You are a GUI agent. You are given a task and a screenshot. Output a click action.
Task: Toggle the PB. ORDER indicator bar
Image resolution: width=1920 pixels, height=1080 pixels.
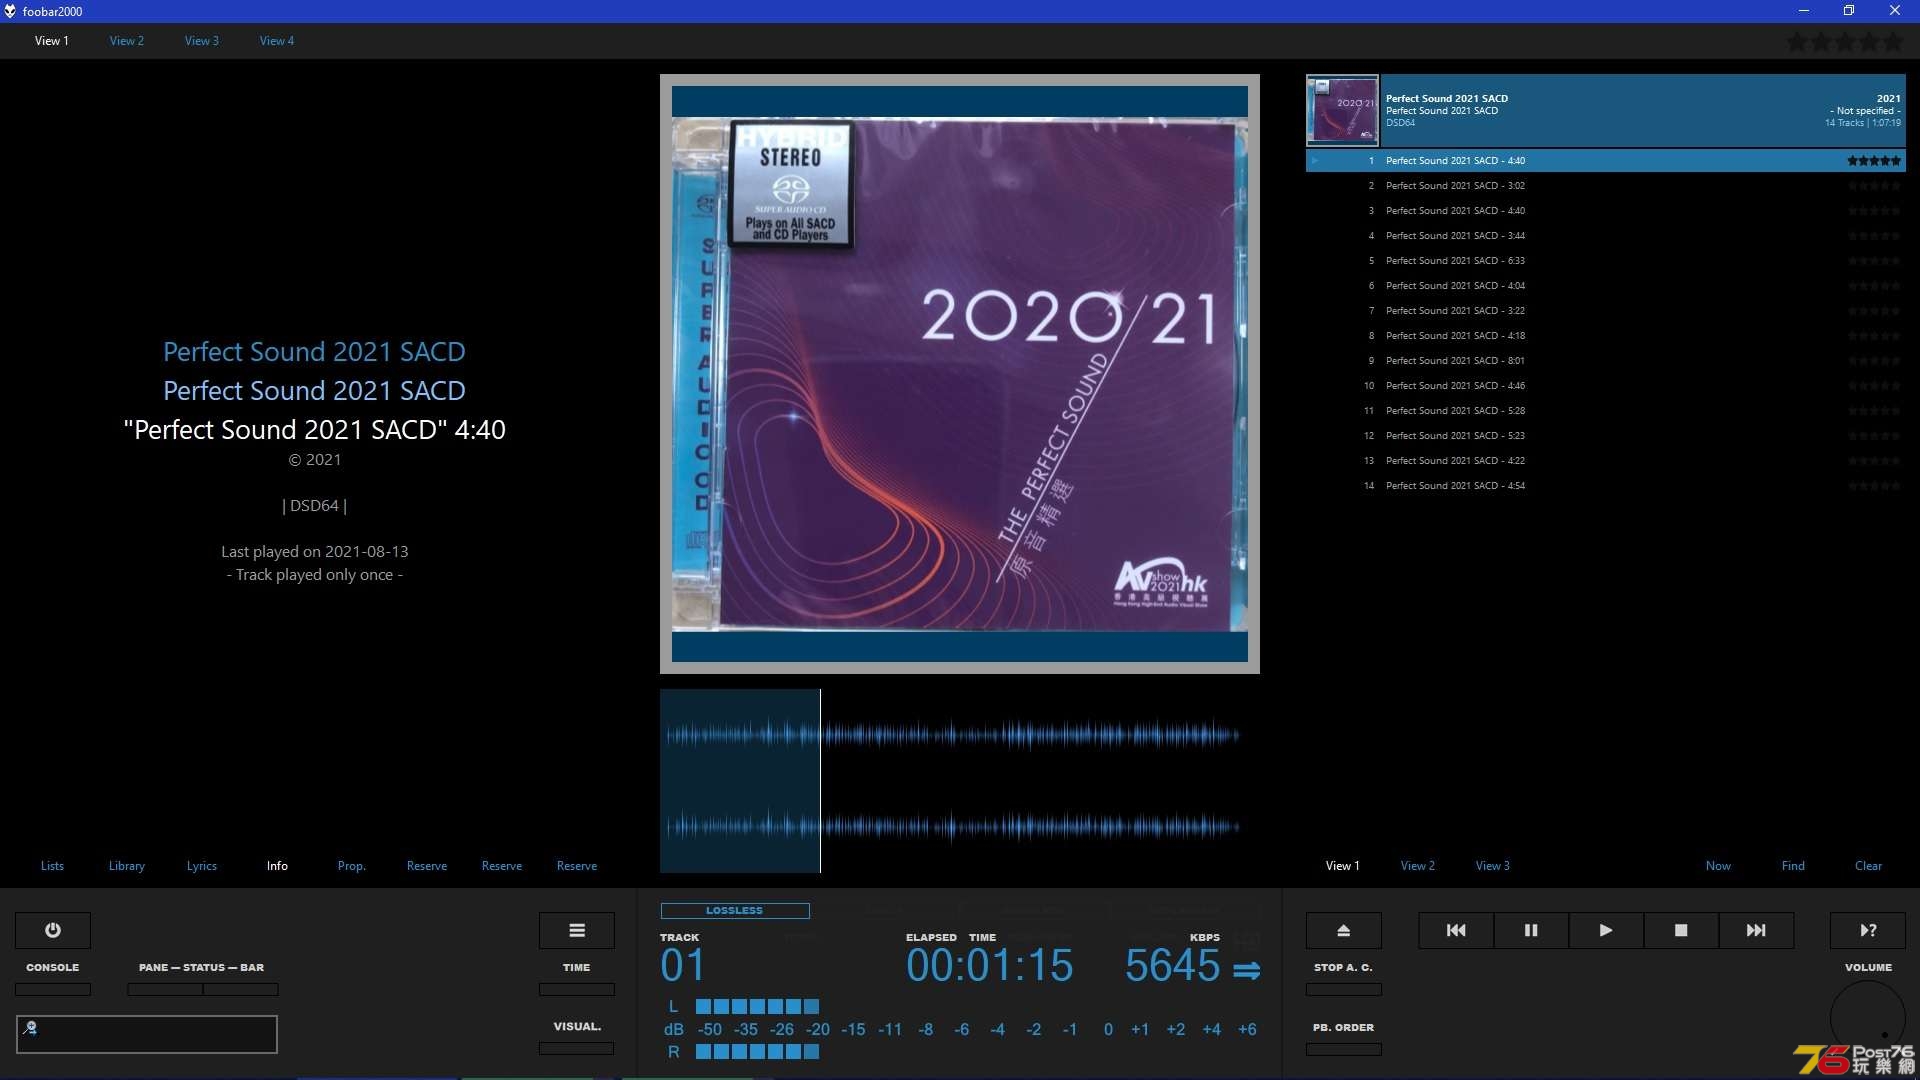pos(1344,1049)
